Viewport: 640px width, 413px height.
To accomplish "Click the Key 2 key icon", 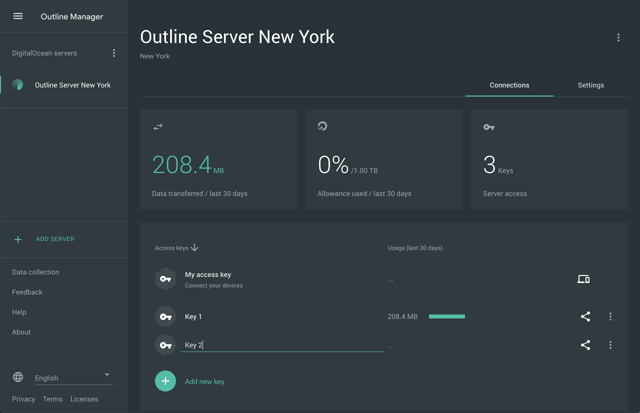I will (165, 345).
